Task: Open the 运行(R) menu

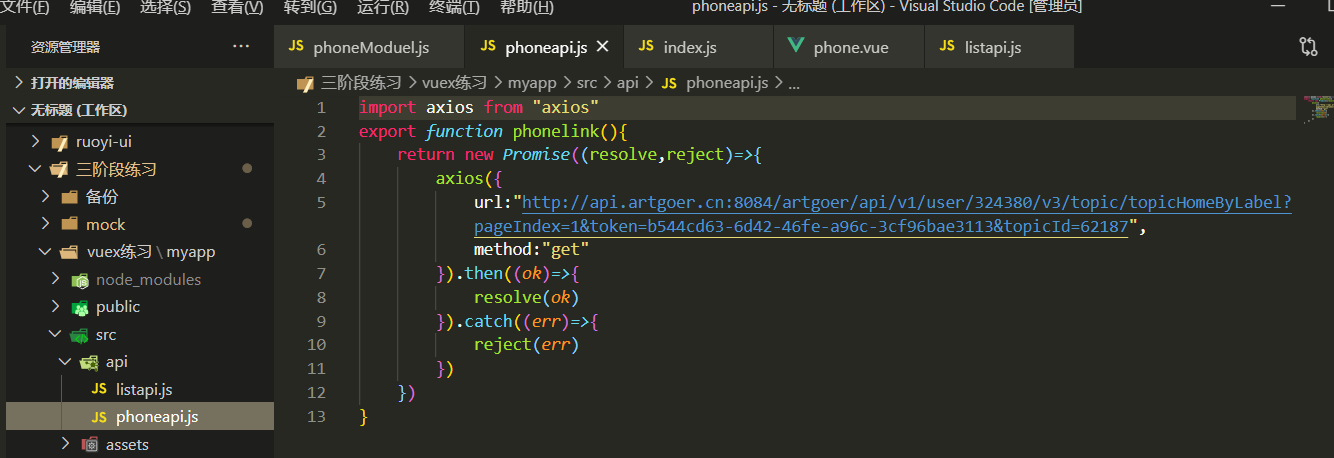Action: pyautogui.click(x=382, y=7)
